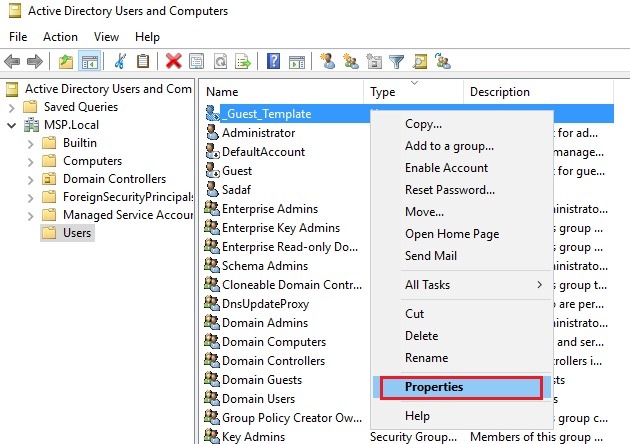The height and width of the screenshot is (444, 630).
Task: Select Reset Password... in context menu
Action: click(x=449, y=190)
